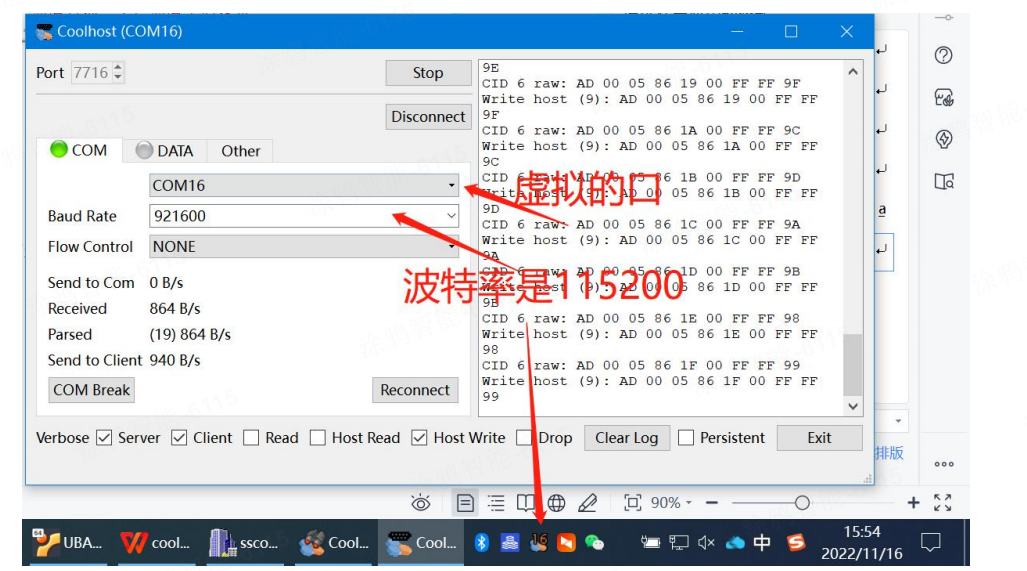Open the WPS cool... taskbar document
The image size is (1027, 571).
[x=155, y=543]
